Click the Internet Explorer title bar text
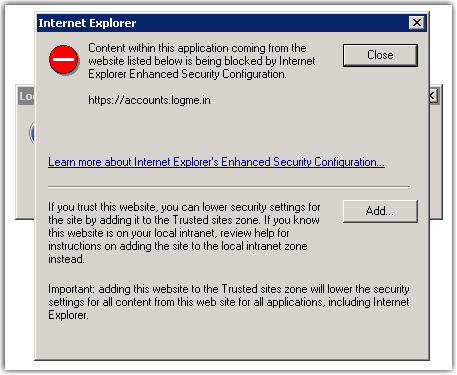This screenshot has width=457, height=375. (x=87, y=23)
